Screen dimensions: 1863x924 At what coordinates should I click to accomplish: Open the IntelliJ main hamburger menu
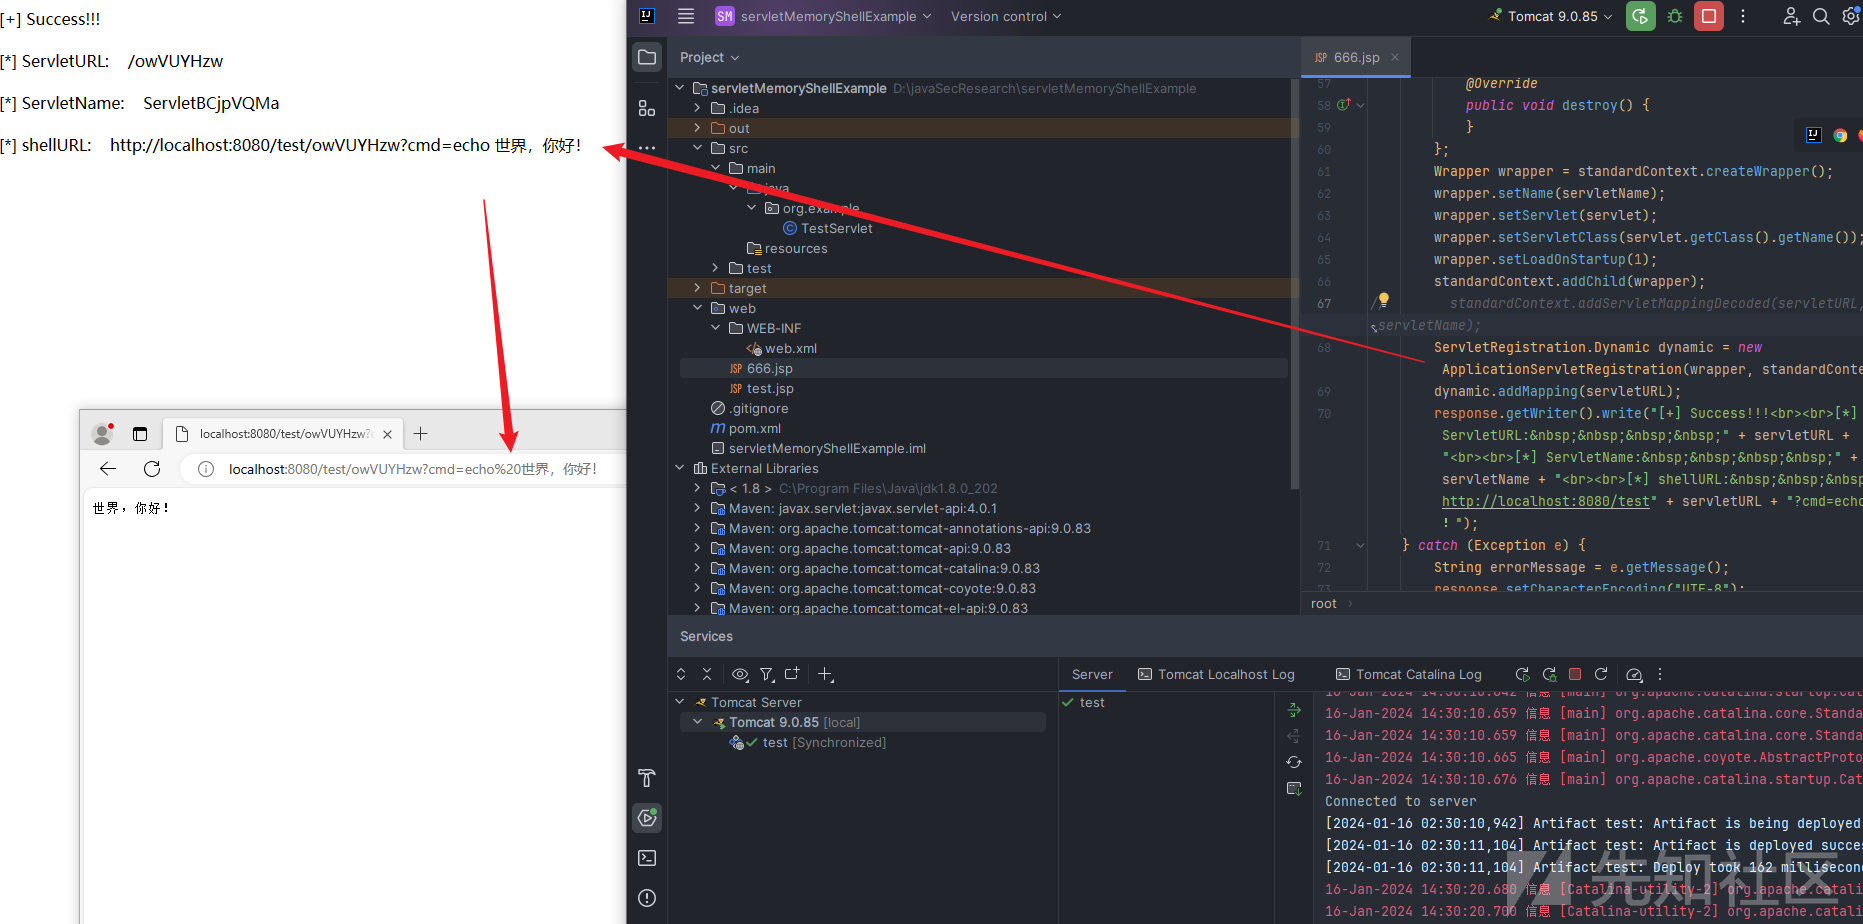coord(686,16)
